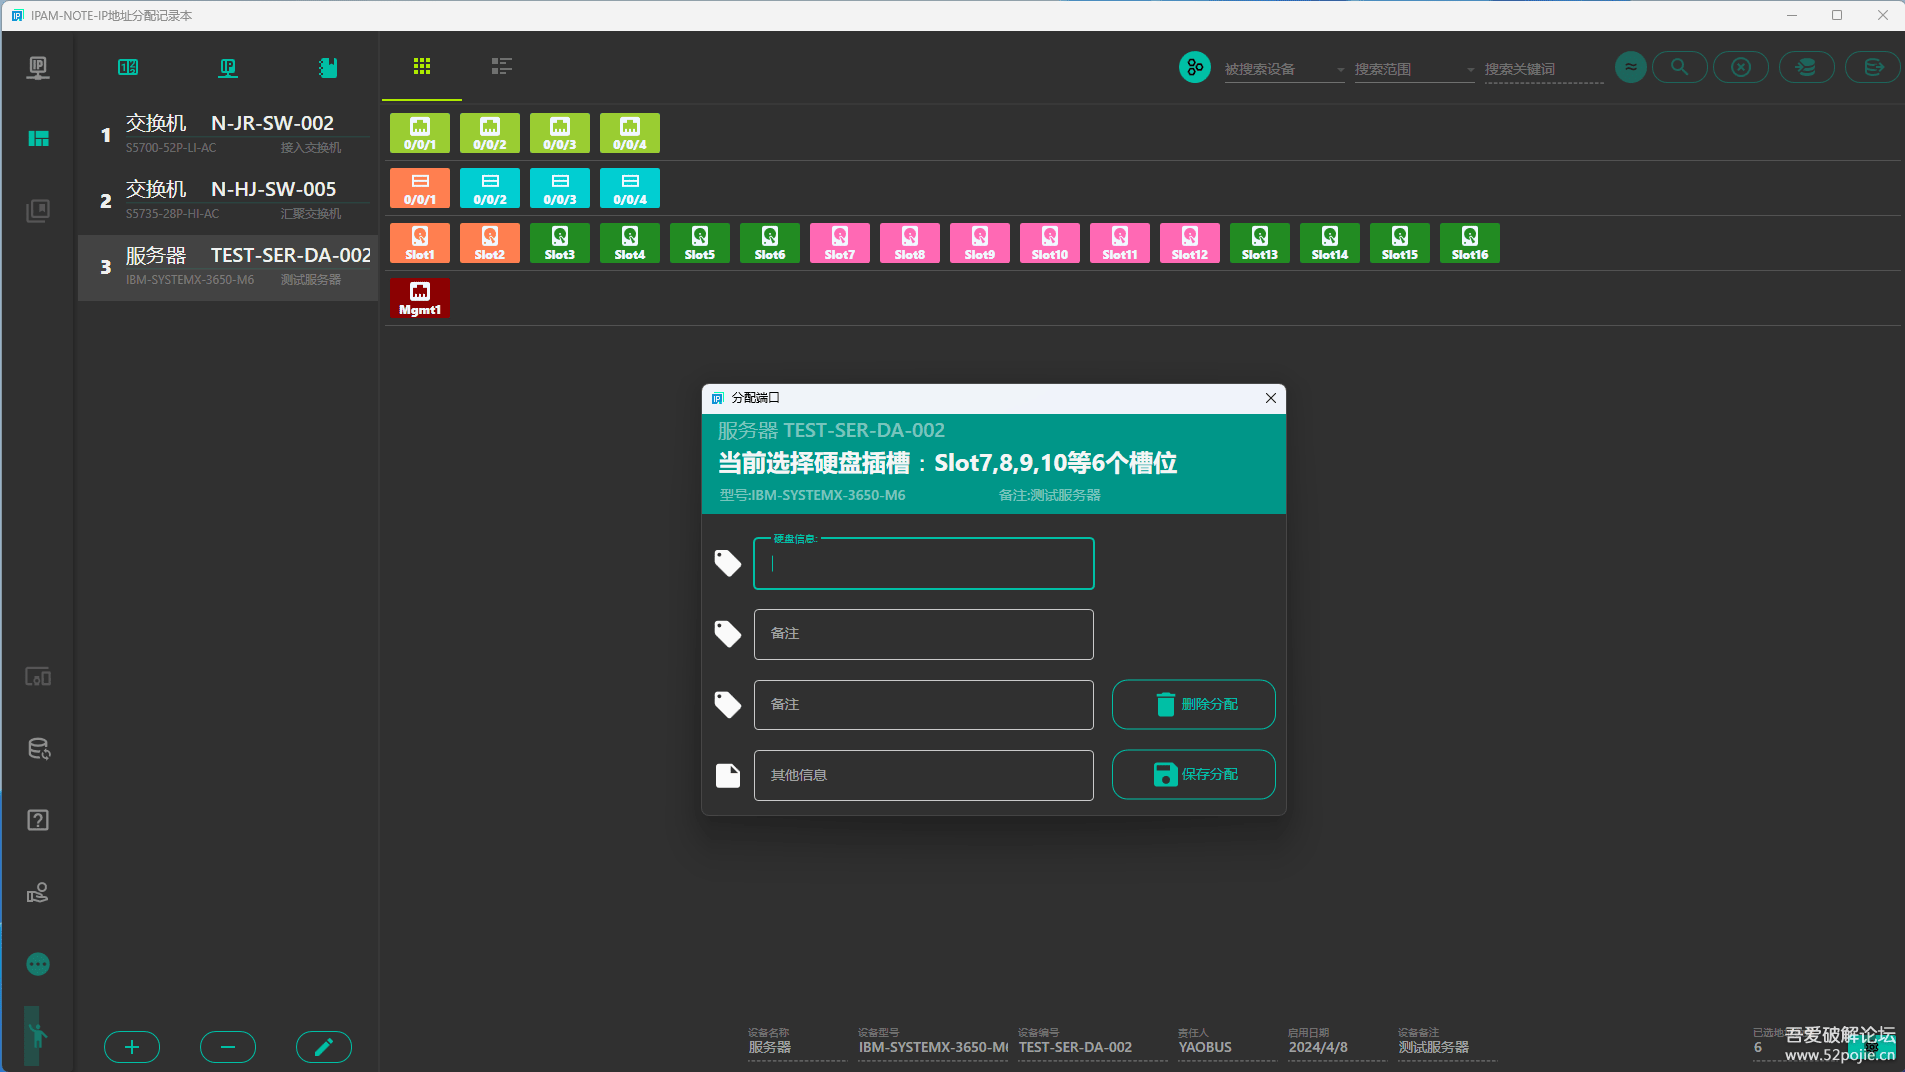The width and height of the screenshot is (1905, 1072).
Task: Select the green notebook icon in device panel
Action: click(x=328, y=67)
